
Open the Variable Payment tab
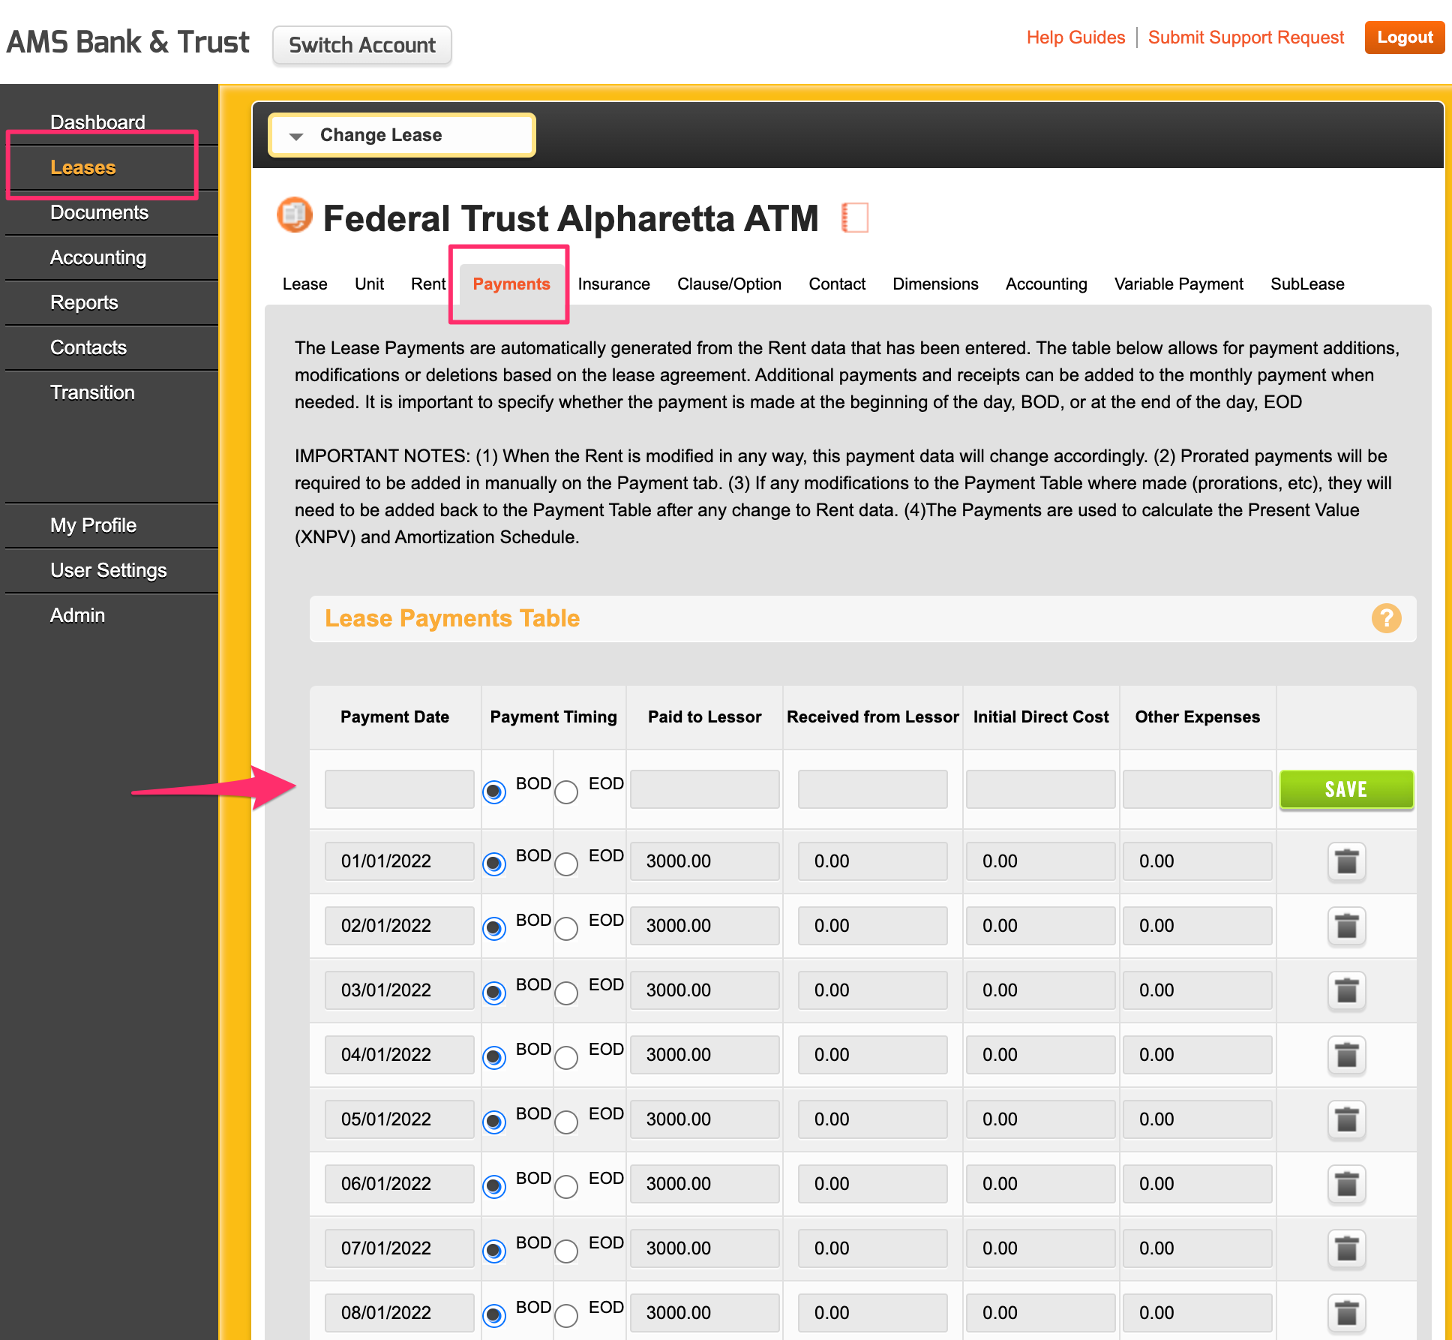(1178, 284)
